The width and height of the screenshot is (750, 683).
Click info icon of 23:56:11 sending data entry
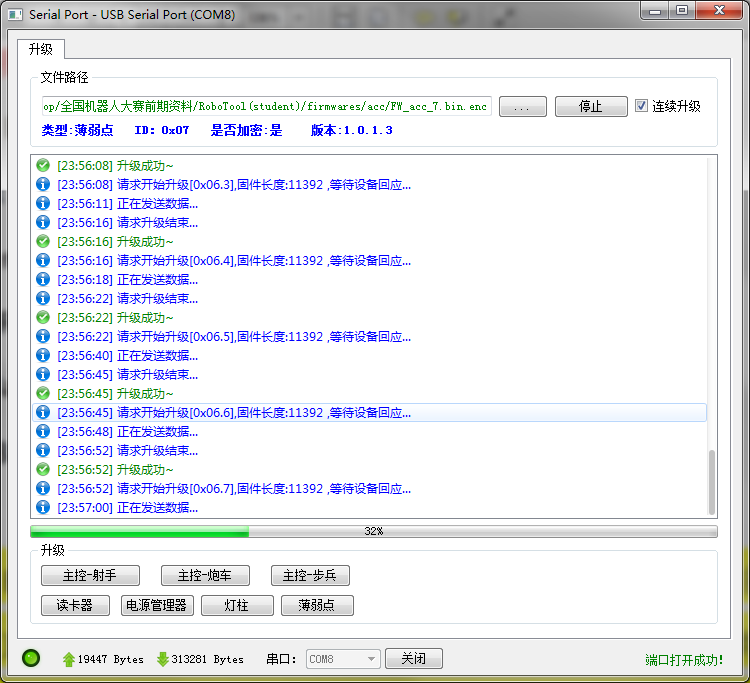point(43,203)
